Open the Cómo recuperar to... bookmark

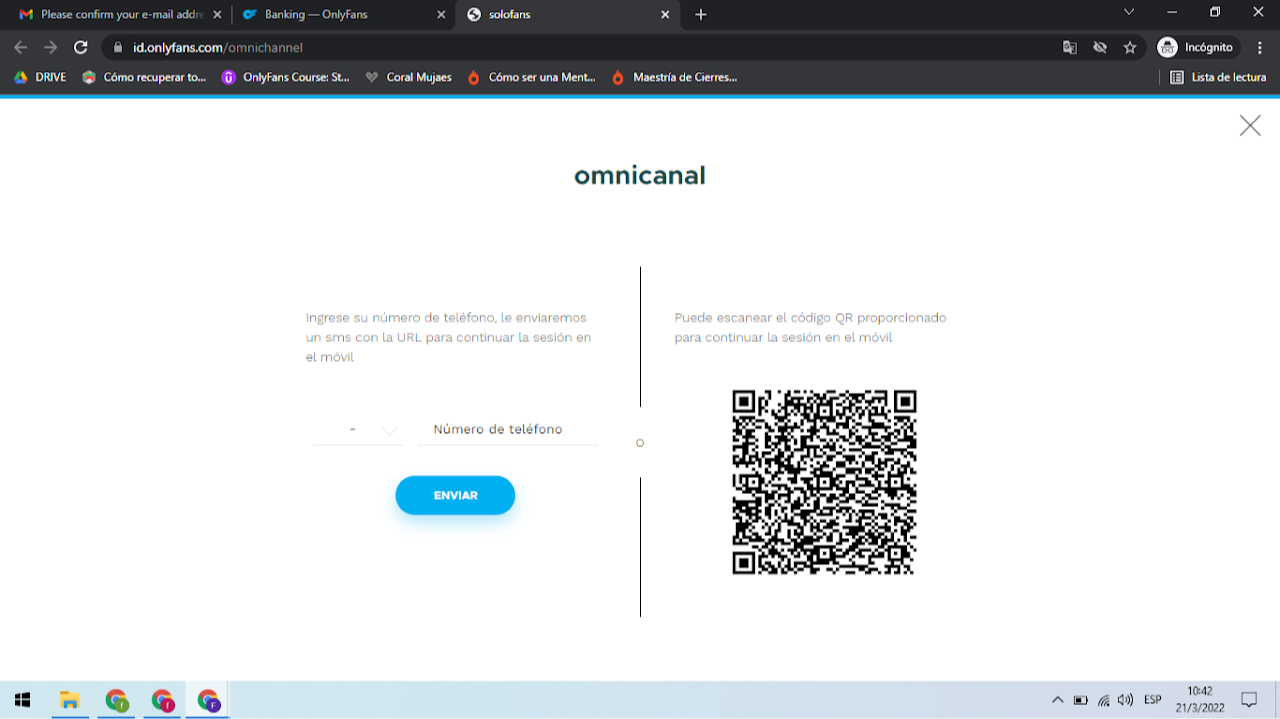tap(144, 77)
